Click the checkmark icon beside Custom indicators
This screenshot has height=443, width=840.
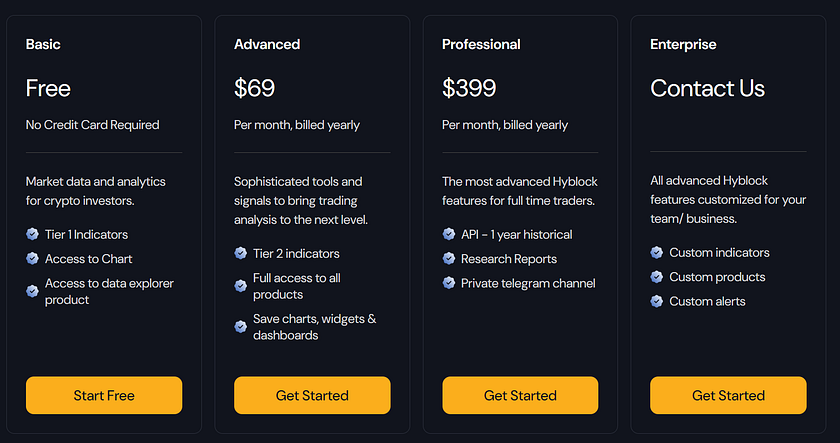[x=657, y=252]
